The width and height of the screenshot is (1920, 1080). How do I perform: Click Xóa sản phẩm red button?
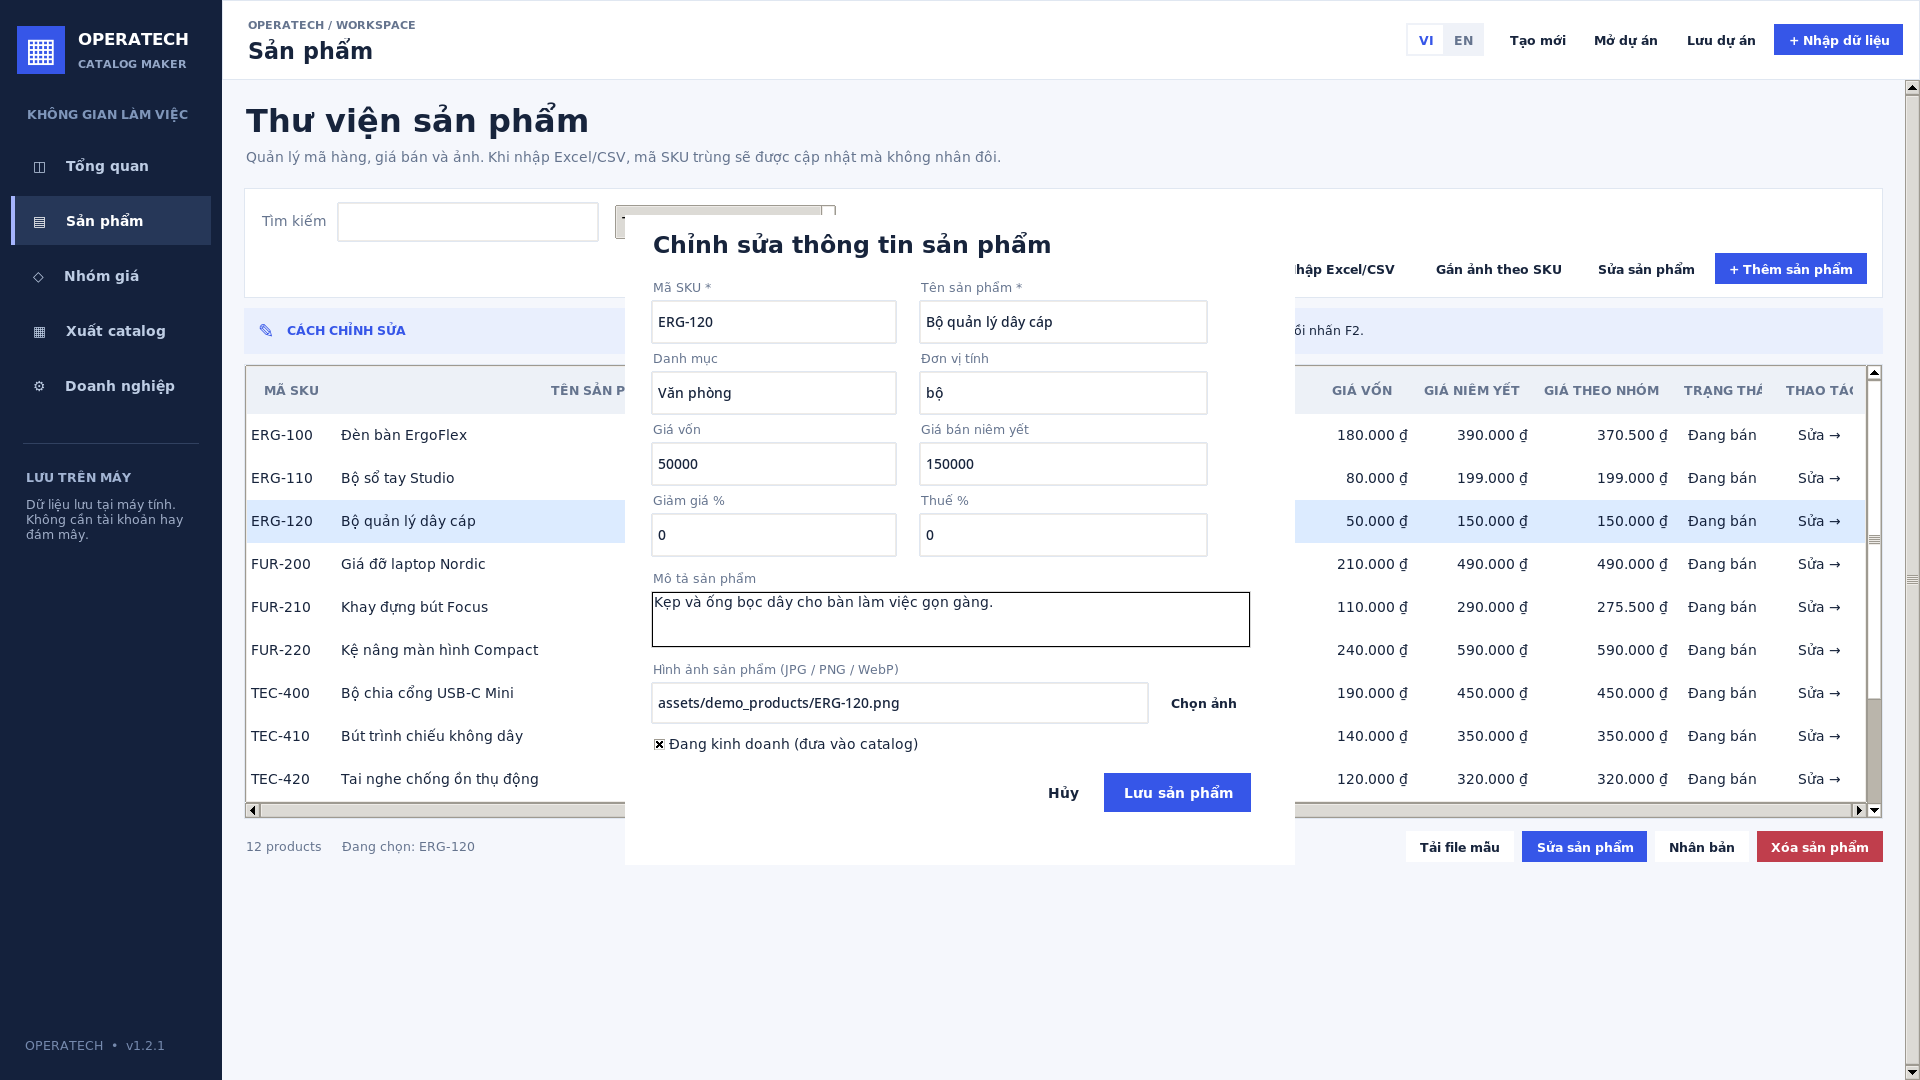[x=1819, y=847]
